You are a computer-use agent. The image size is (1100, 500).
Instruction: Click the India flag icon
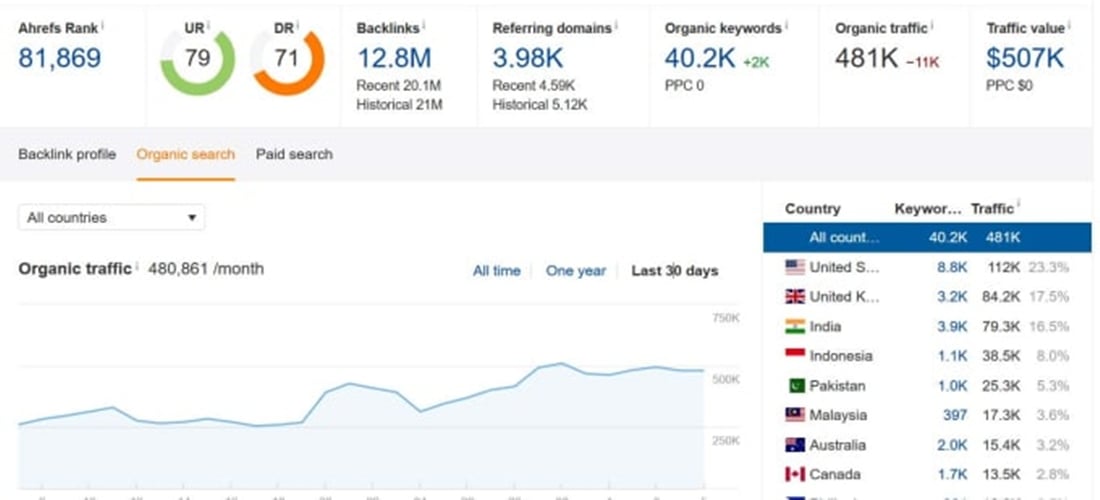(795, 326)
